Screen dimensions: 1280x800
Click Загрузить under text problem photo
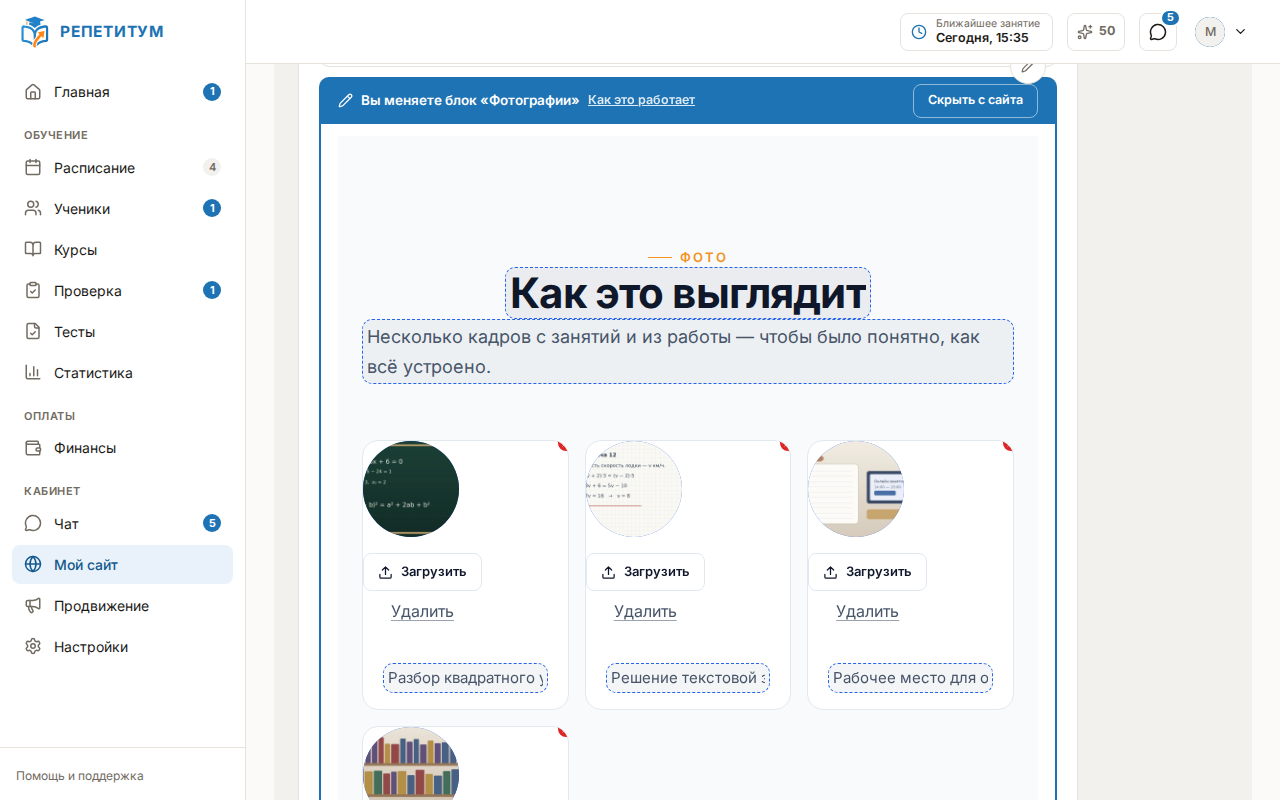tap(645, 572)
